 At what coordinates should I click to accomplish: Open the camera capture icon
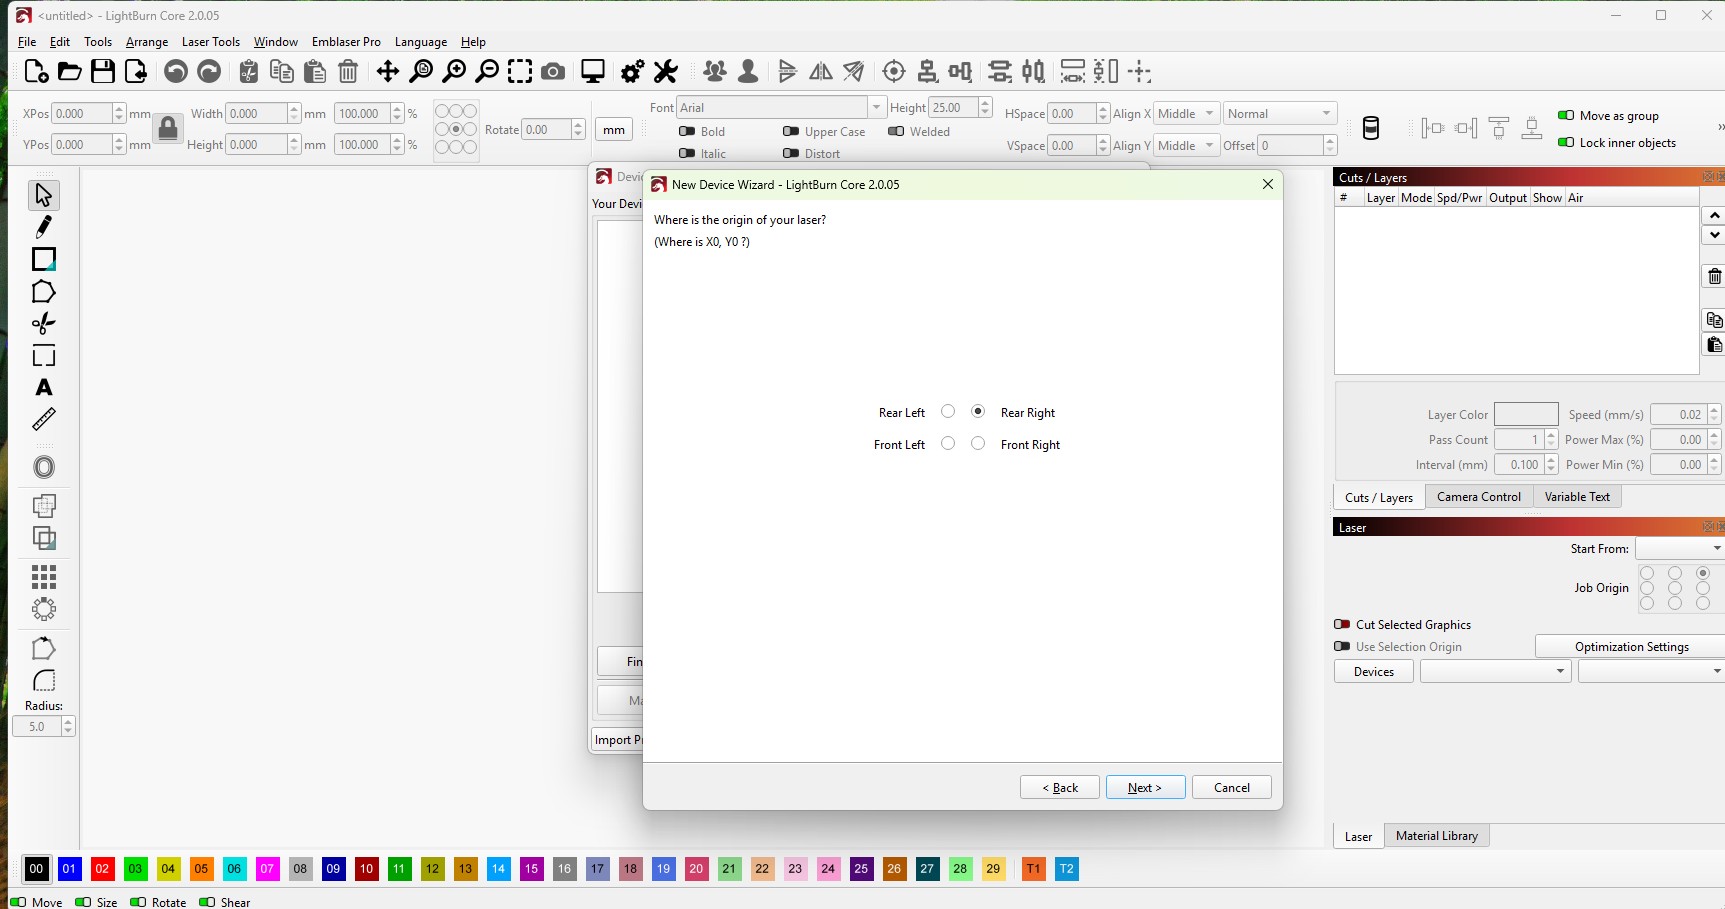click(x=553, y=71)
